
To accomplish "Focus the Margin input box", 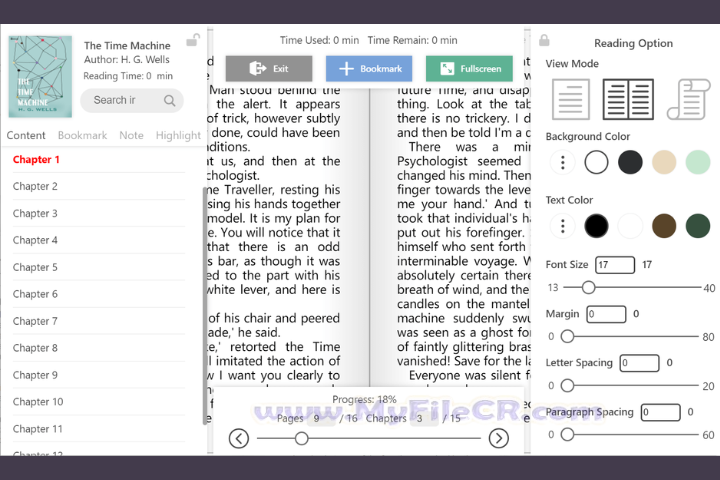I will (x=606, y=314).
